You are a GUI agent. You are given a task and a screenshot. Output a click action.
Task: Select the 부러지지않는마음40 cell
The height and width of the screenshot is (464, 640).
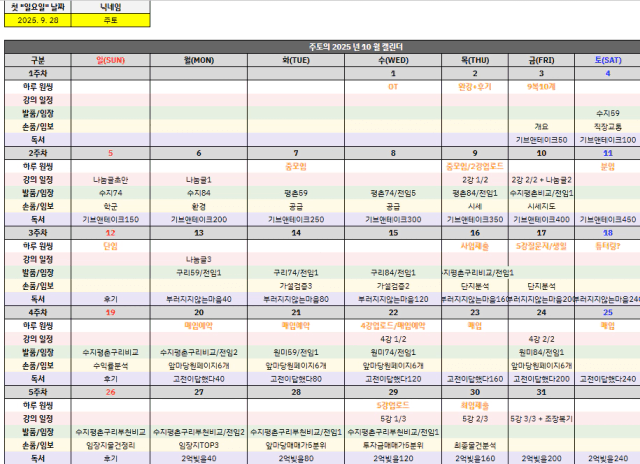point(199,299)
